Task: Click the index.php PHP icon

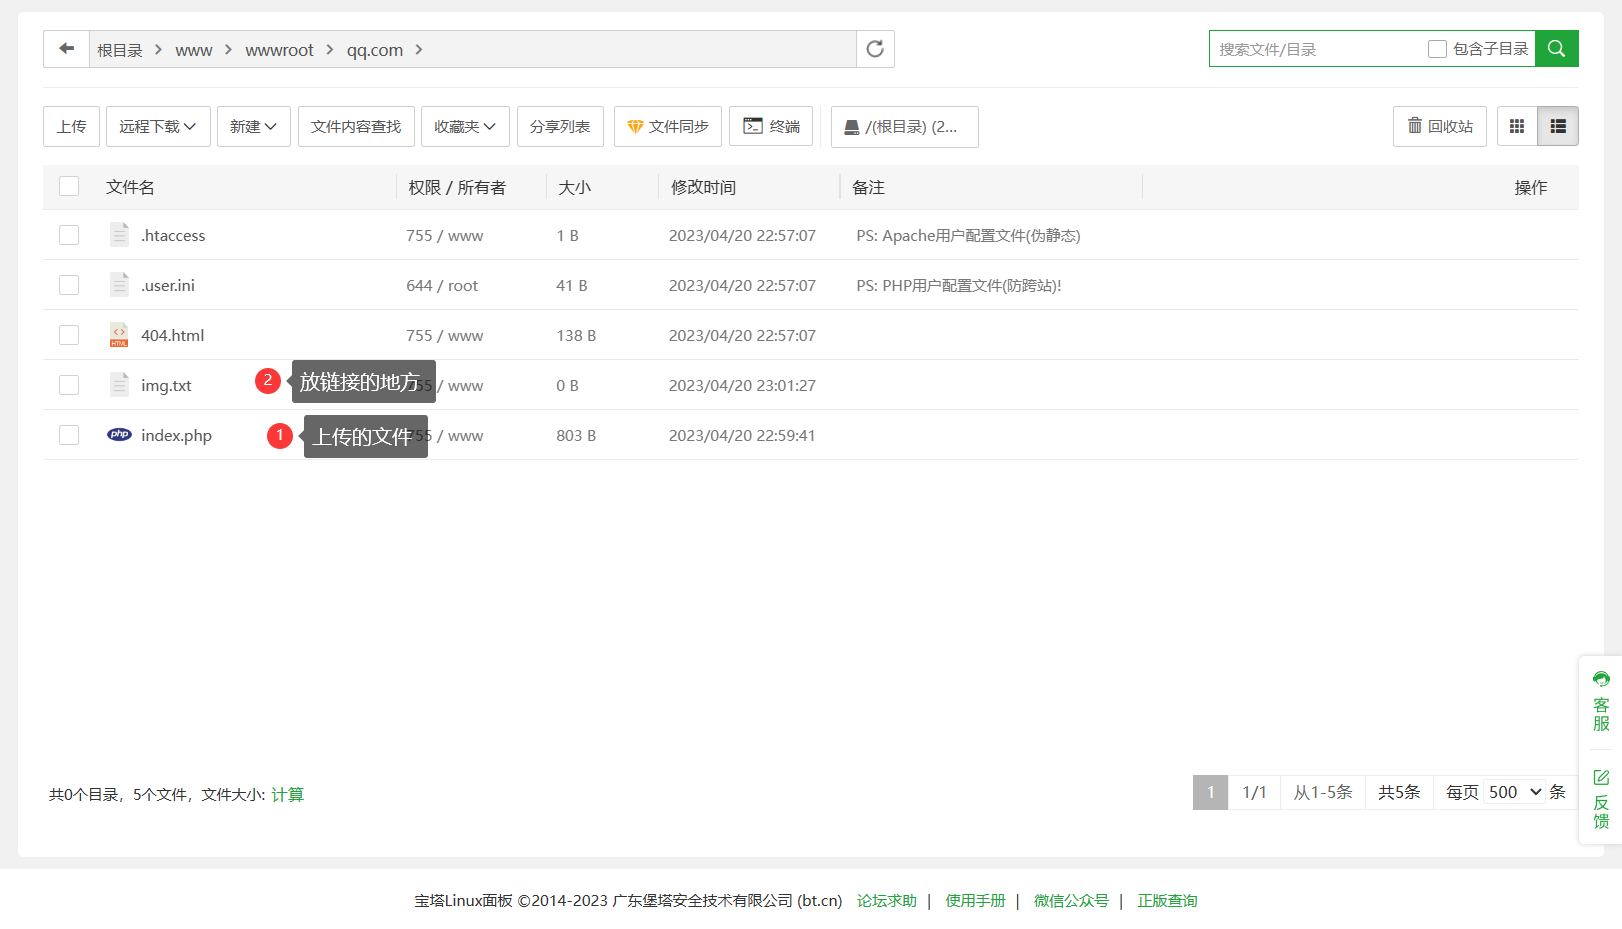Action: pyautogui.click(x=119, y=435)
